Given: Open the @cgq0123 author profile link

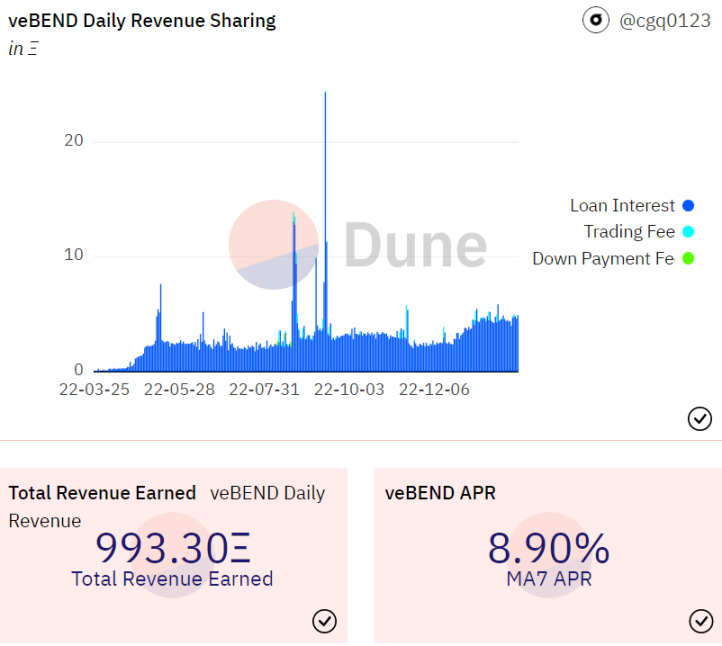Looking at the screenshot, I should (665, 21).
